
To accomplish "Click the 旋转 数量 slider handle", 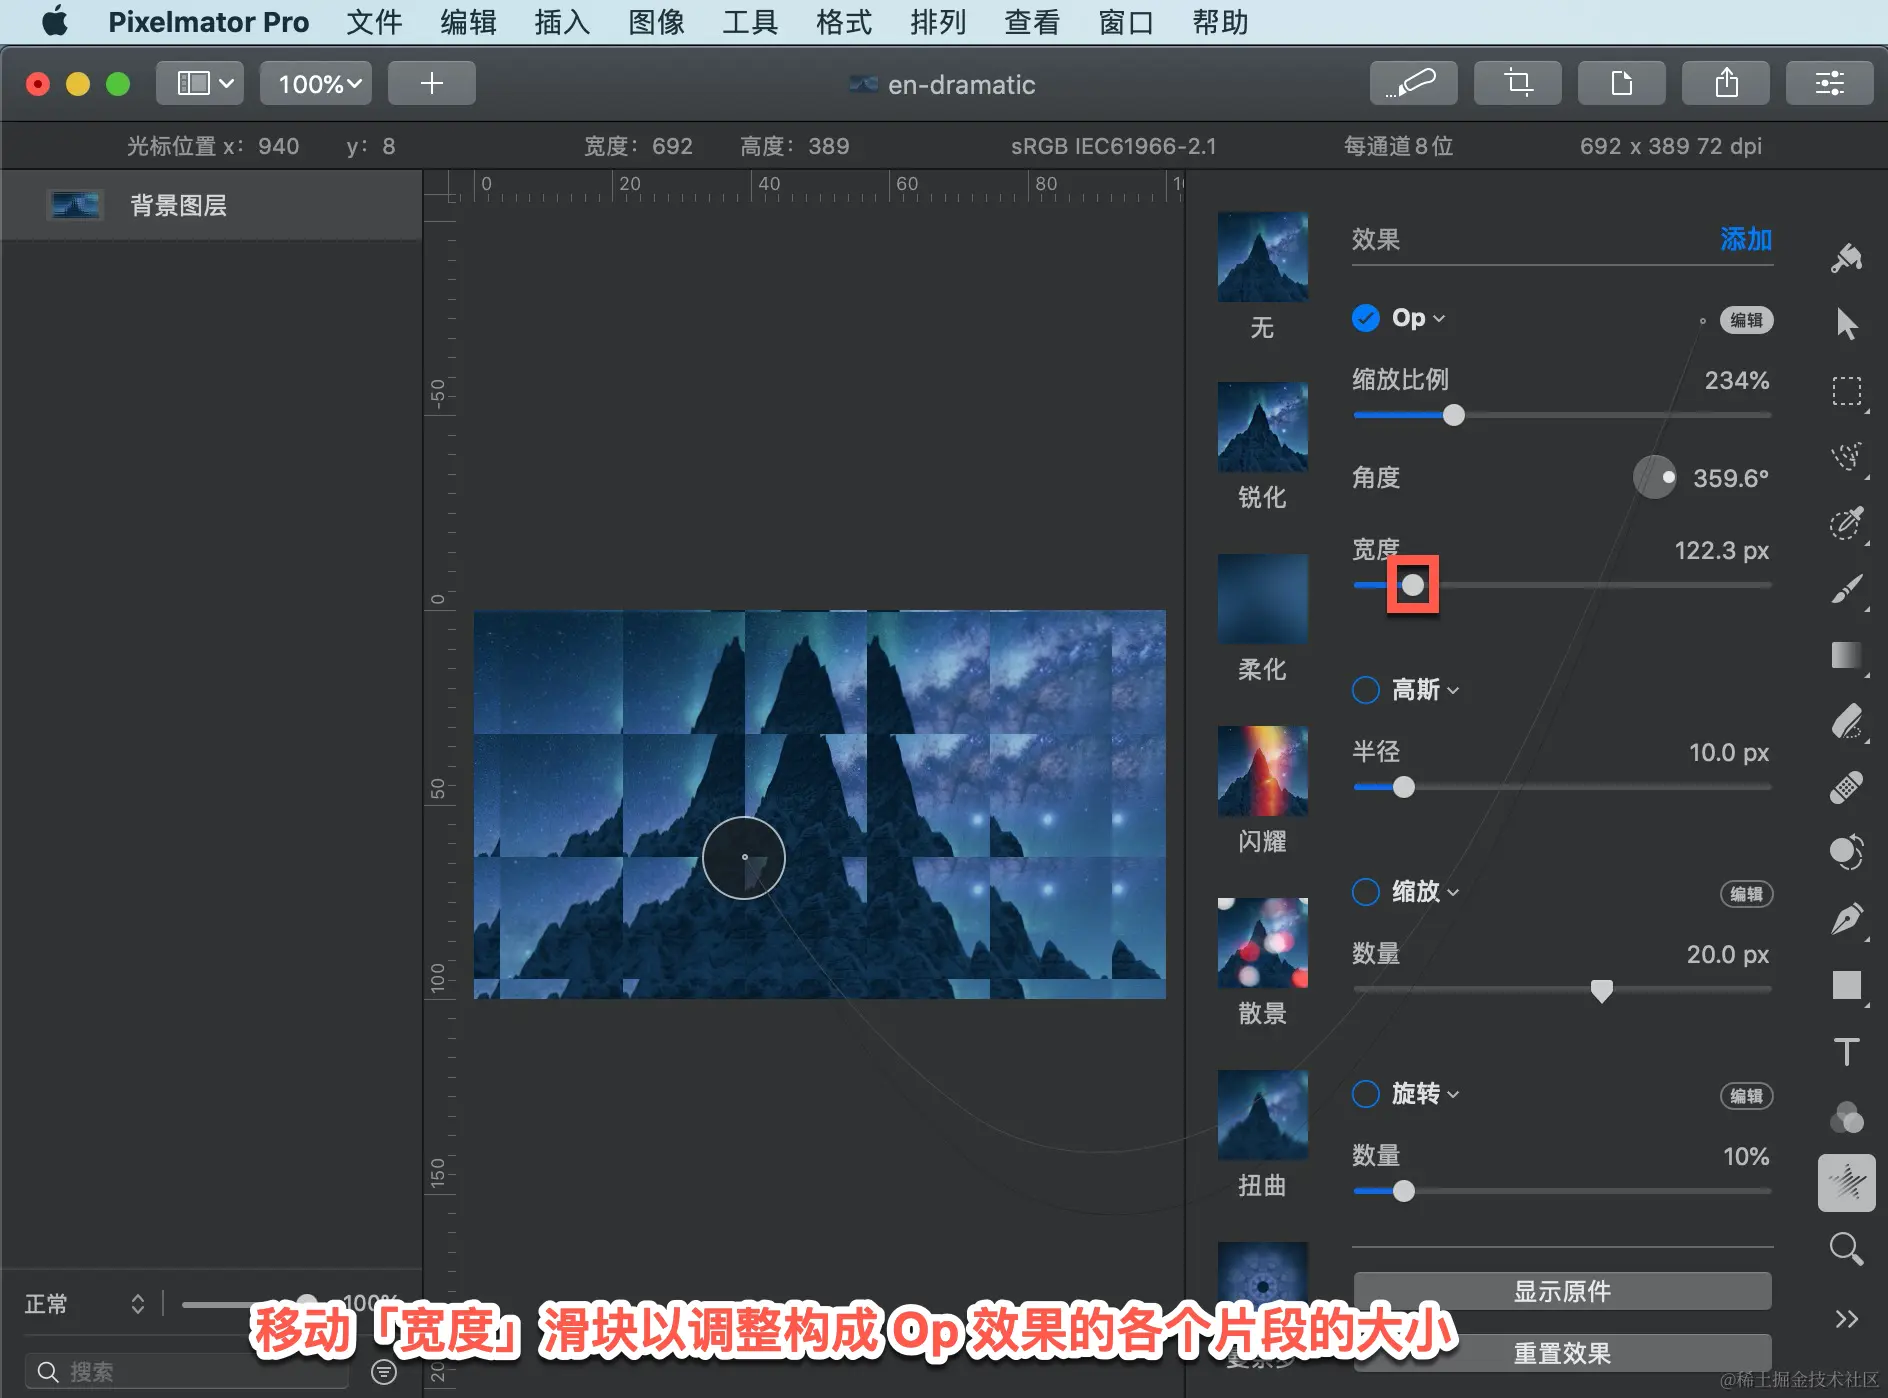I will (1404, 1191).
